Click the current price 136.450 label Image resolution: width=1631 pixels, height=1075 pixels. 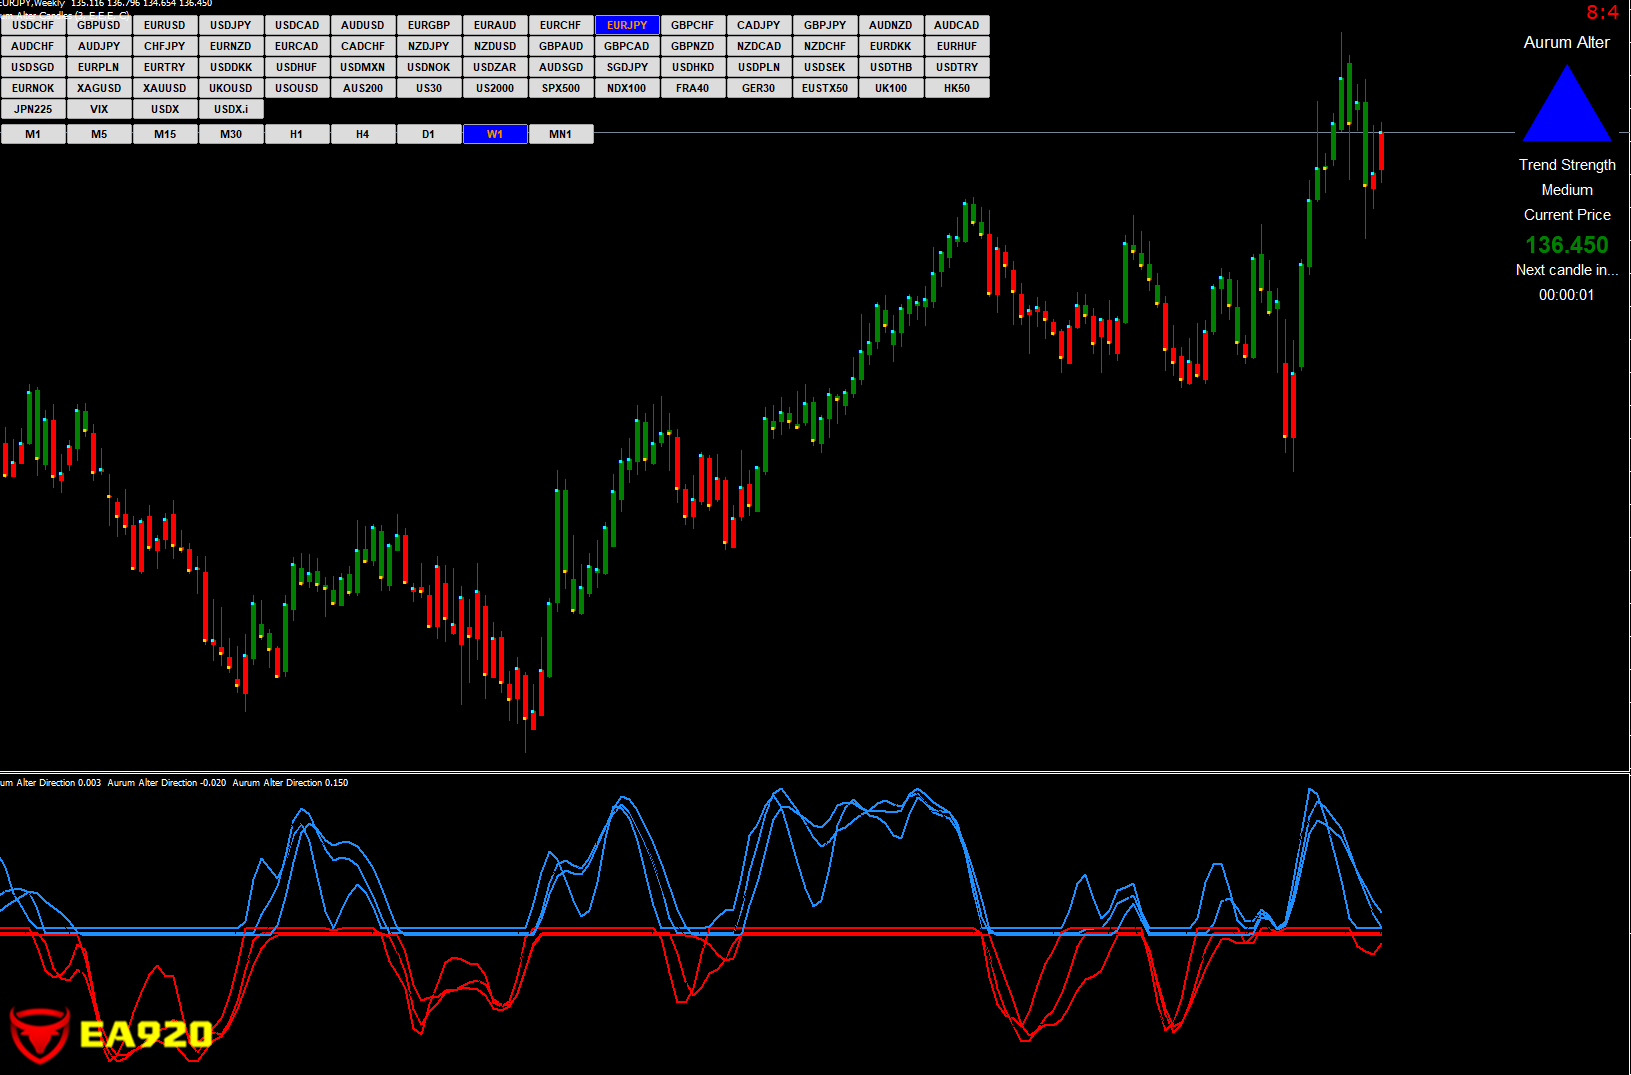coord(1566,245)
